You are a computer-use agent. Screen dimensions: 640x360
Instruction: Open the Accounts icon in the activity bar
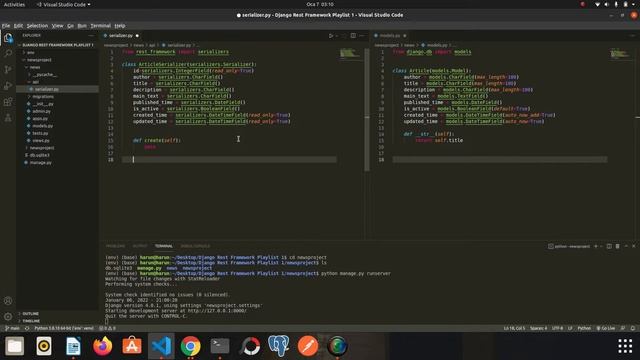pyautogui.click(x=8, y=301)
